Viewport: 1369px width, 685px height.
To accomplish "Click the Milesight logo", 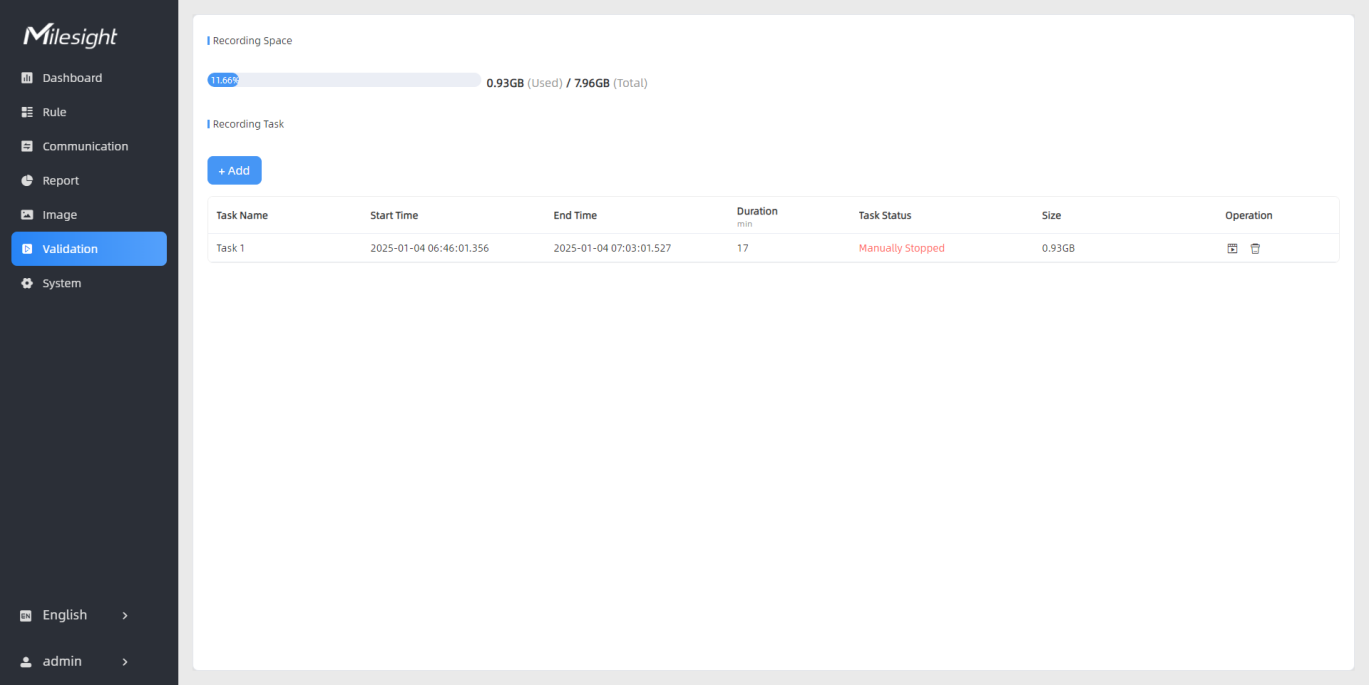I will (70, 36).
